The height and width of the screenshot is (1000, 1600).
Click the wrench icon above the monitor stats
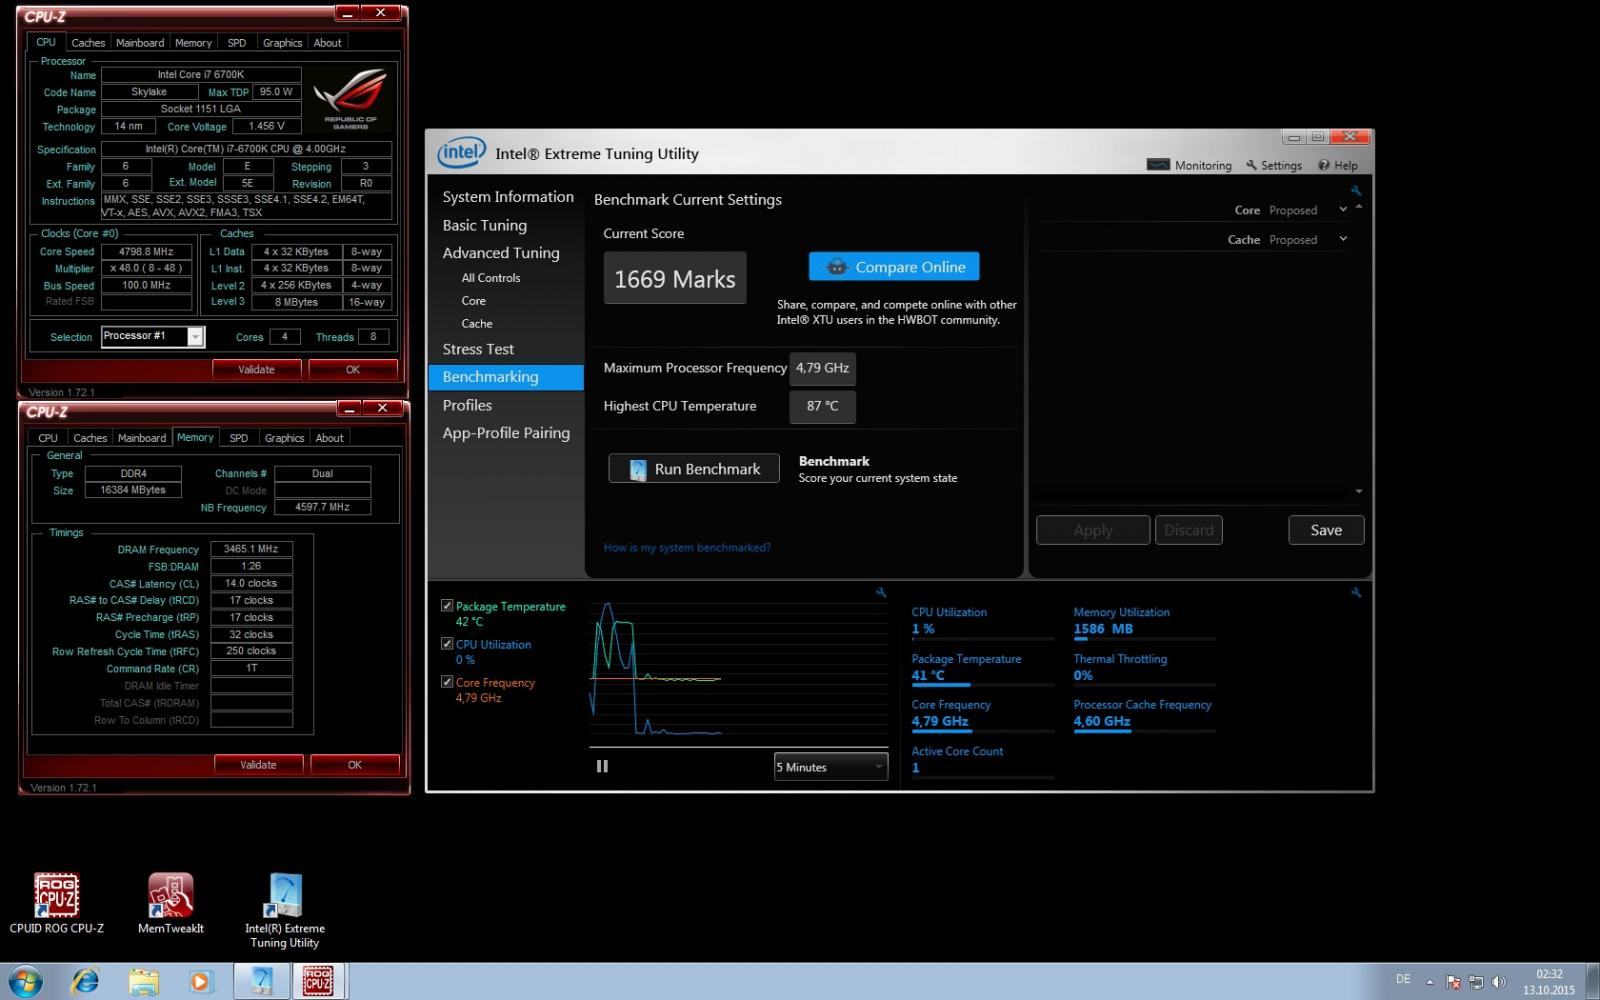click(1356, 592)
